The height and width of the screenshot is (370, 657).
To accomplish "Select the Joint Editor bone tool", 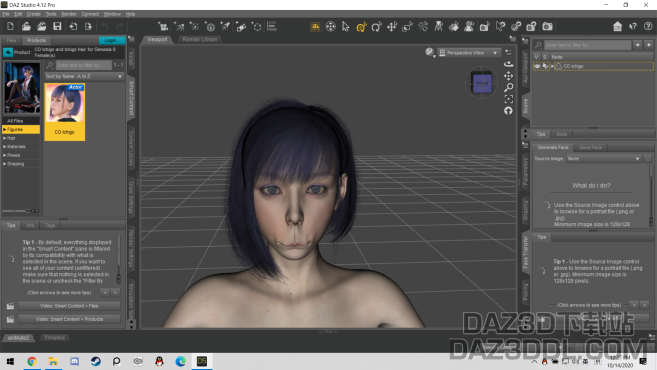I will tap(423, 26).
